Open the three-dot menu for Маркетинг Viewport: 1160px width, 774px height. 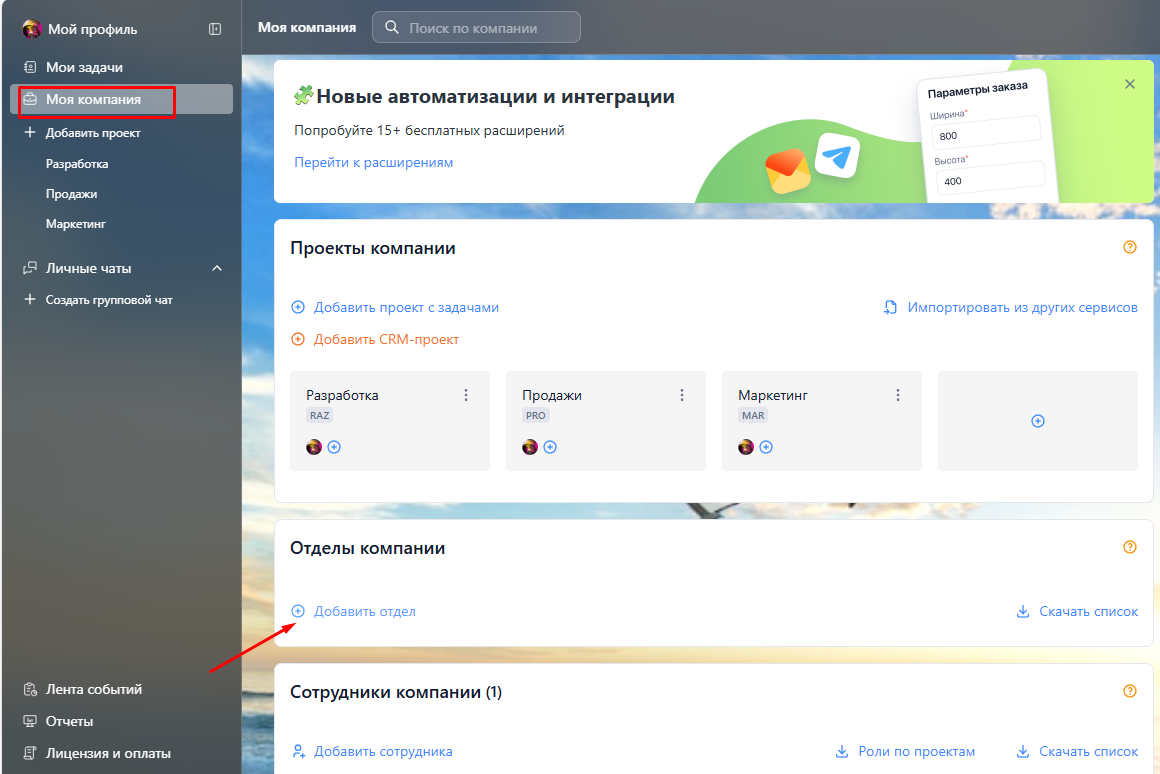point(898,395)
